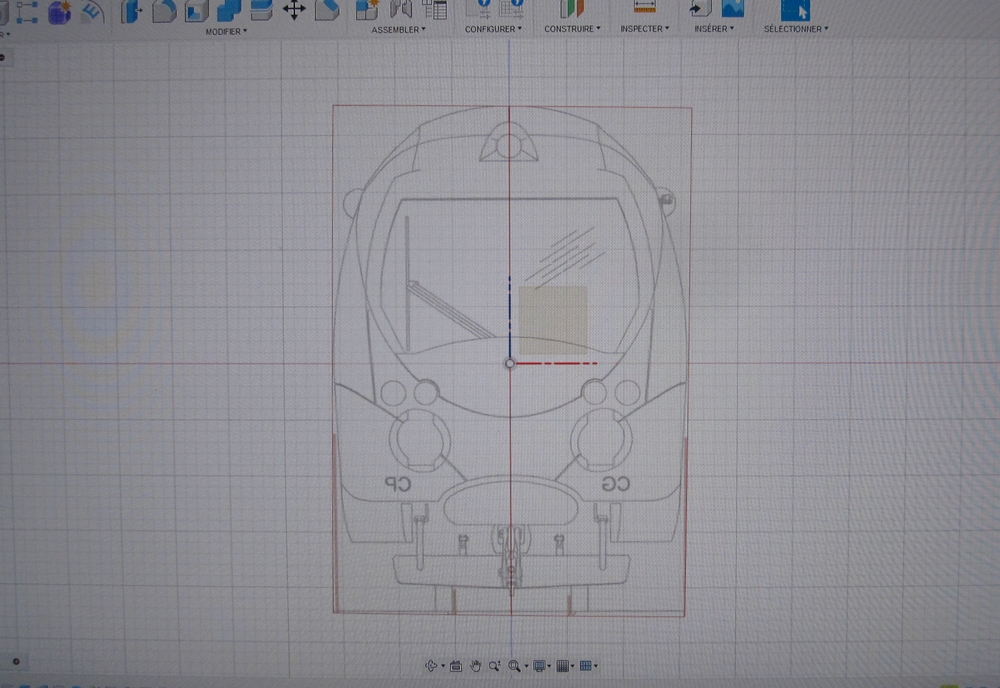This screenshot has height=688, width=1000.
Task: Click the Construire plane icon
Action: click(x=571, y=8)
